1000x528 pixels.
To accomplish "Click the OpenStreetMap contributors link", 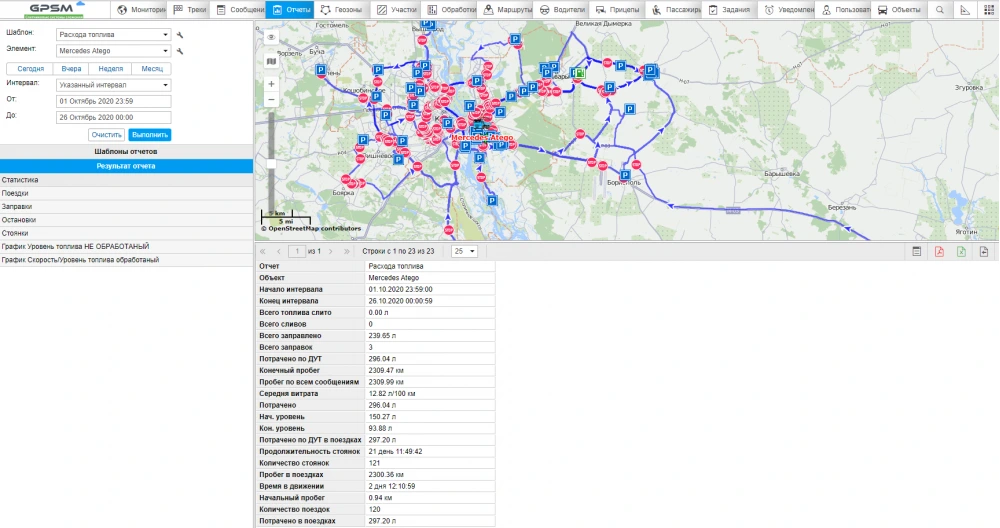I will pos(314,228).
